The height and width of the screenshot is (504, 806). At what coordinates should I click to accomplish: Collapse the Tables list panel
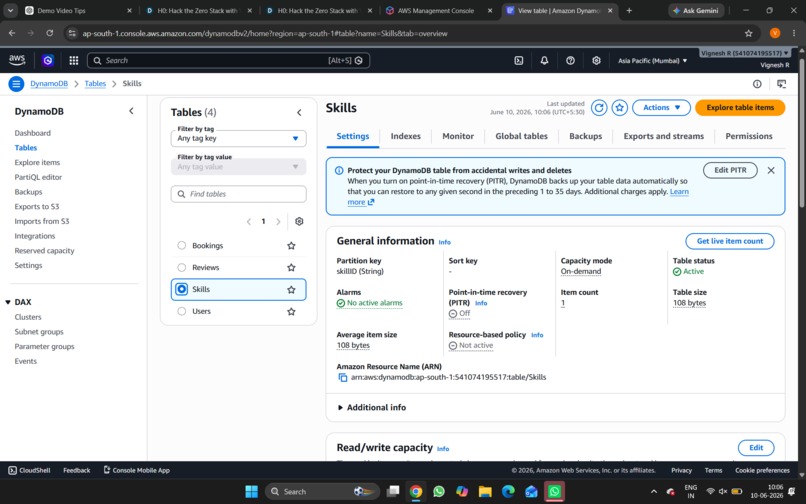[299, 113]
